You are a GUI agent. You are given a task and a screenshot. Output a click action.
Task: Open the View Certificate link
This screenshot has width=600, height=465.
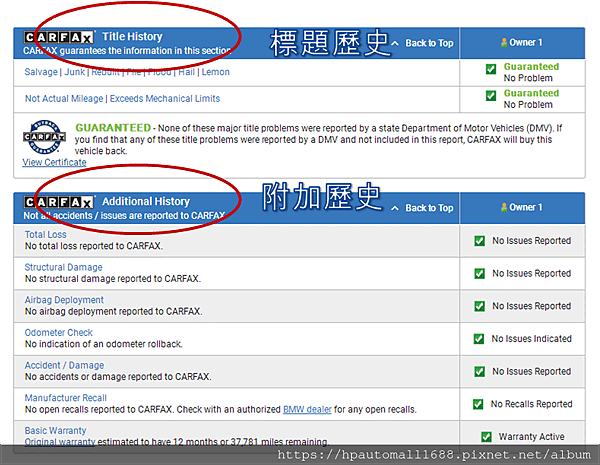click(54, 162)
